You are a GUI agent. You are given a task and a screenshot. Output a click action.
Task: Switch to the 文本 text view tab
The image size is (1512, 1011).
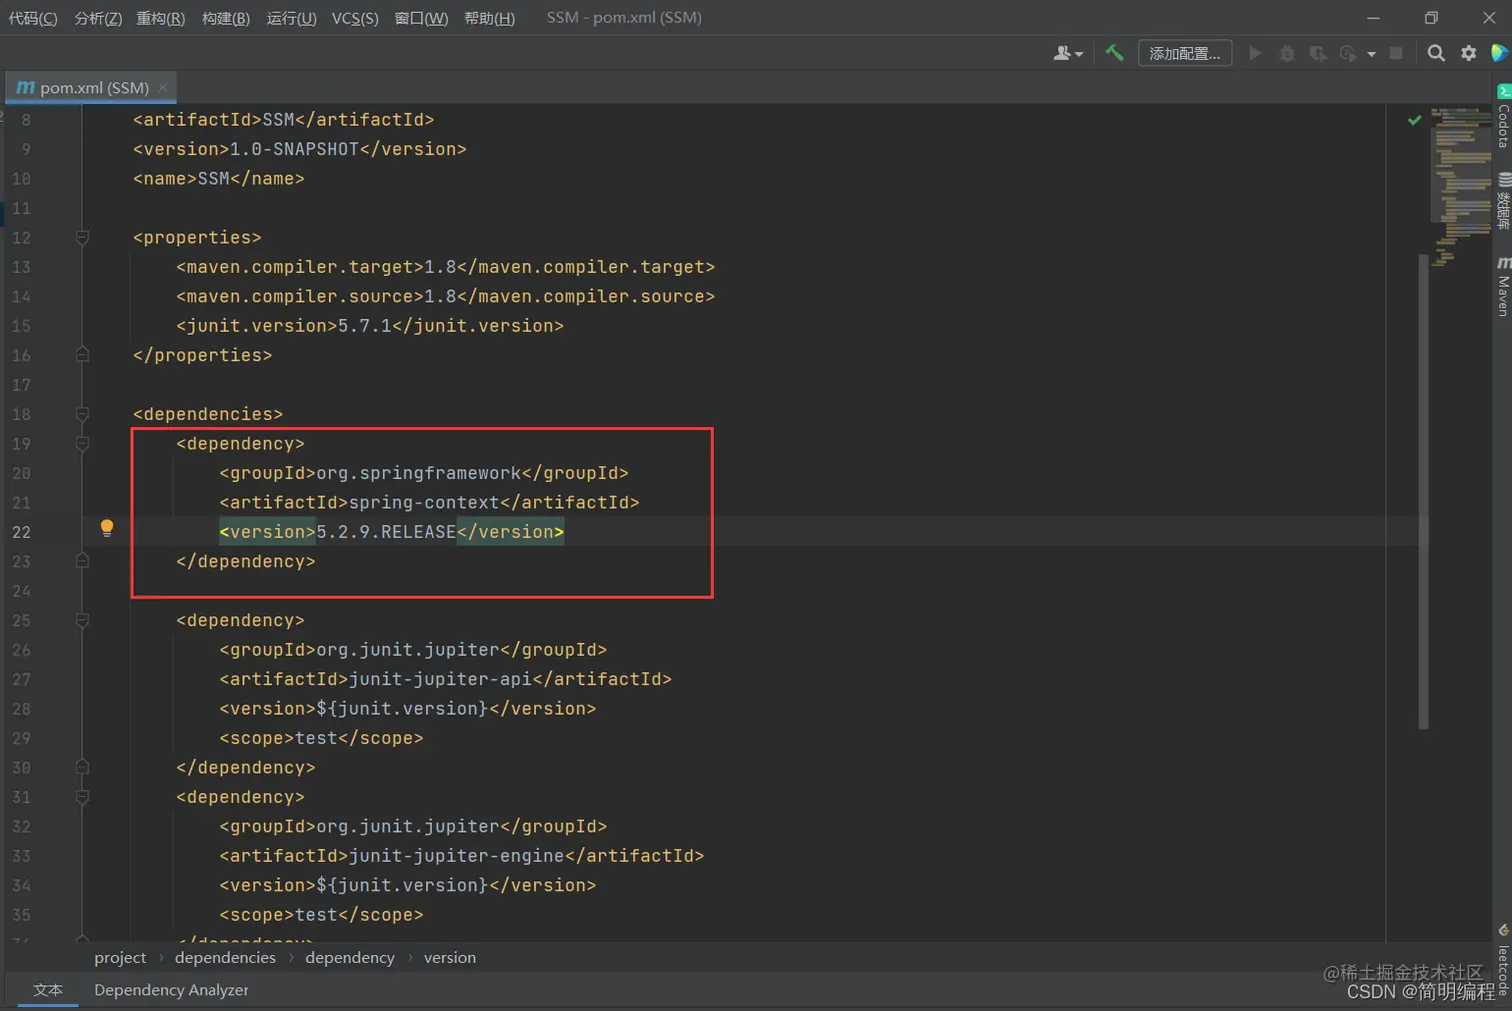click(48, 990)
